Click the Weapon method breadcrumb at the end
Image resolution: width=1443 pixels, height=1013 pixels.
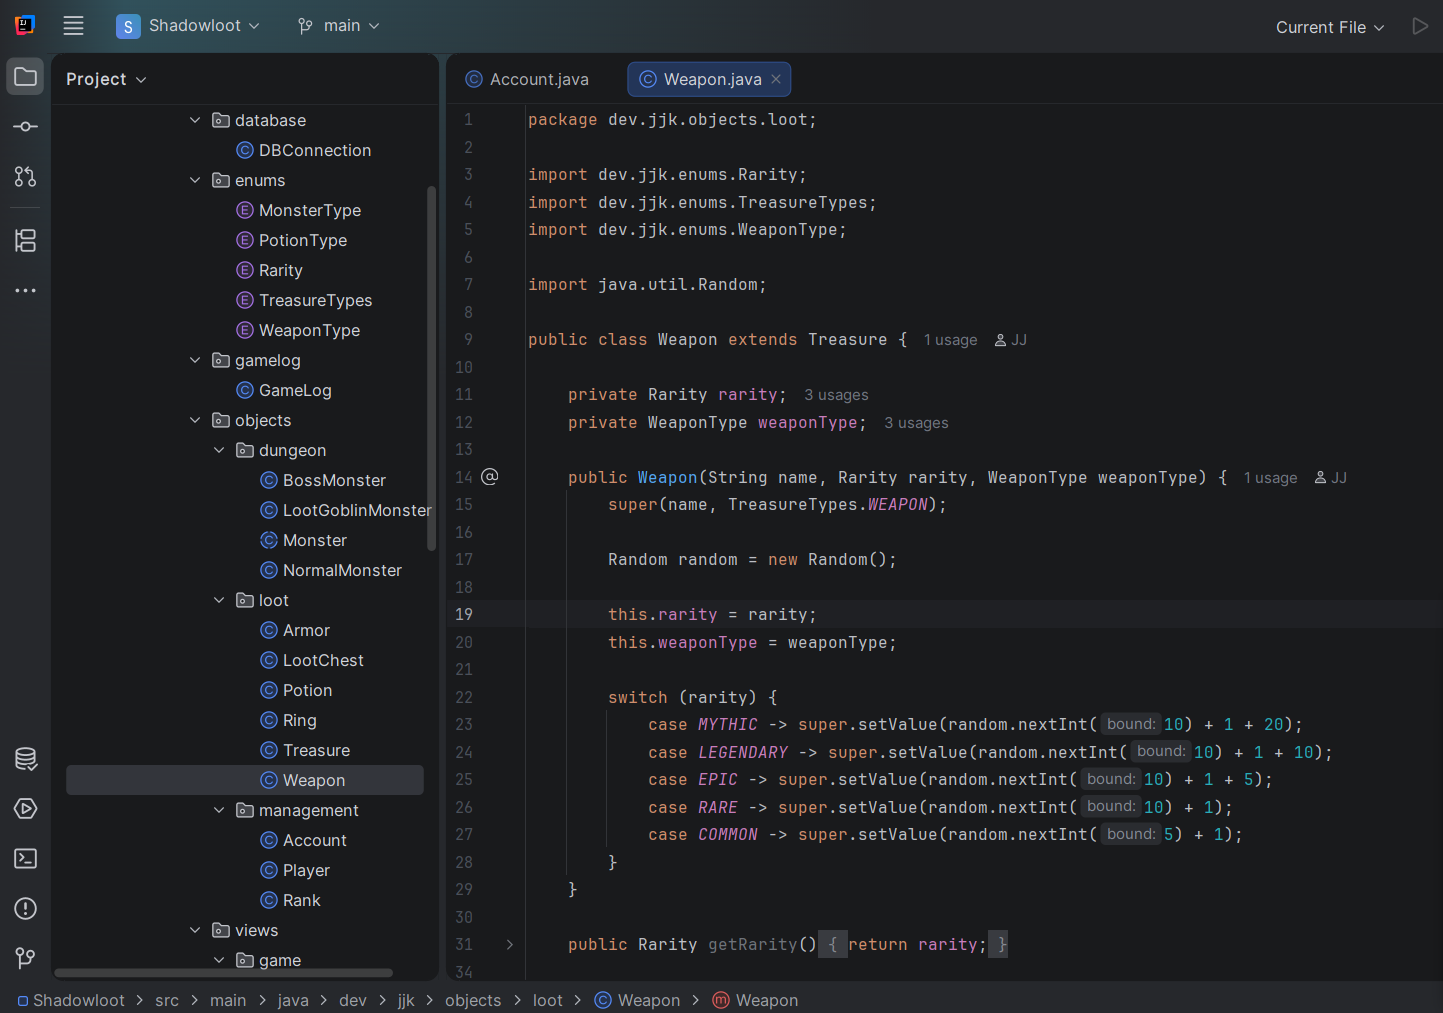click(755, 1000)
